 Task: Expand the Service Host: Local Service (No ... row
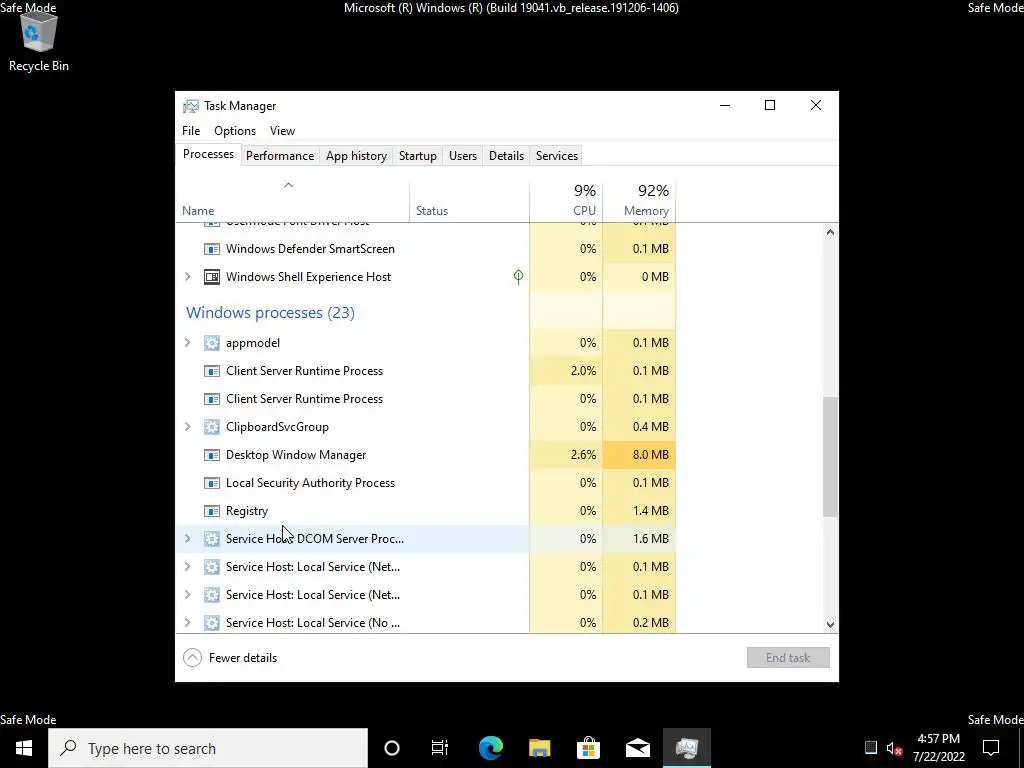[188, 623]
